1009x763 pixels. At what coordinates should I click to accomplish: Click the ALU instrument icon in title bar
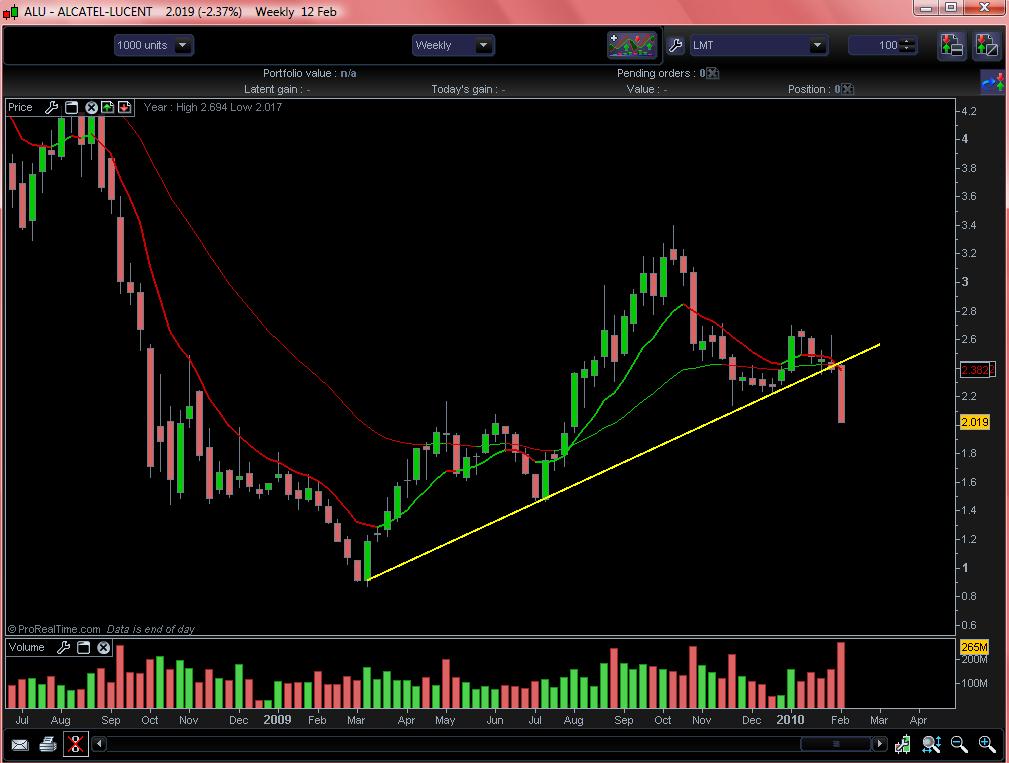(x=10, y=12)
